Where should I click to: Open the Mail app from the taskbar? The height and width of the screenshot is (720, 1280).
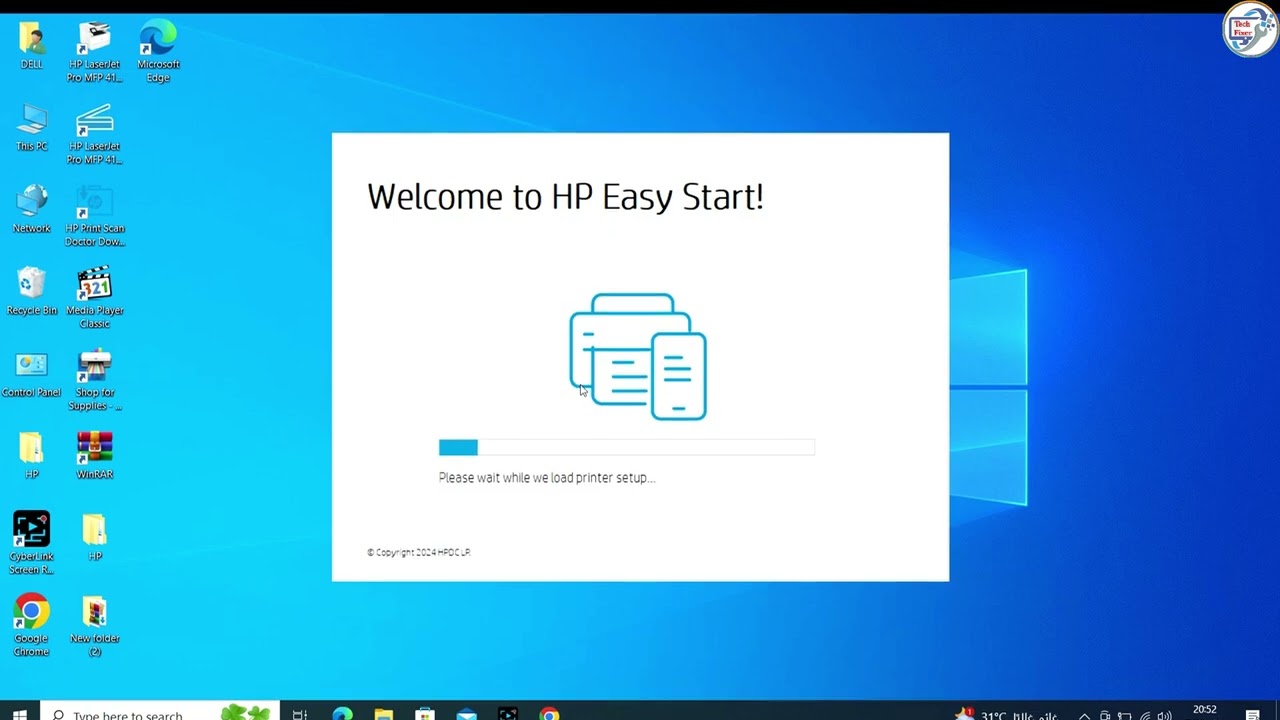pos(467,713)
